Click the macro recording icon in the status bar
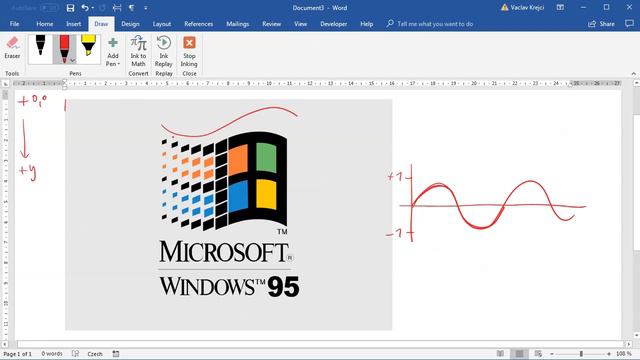Screen dimensions: 640x360 116,354
